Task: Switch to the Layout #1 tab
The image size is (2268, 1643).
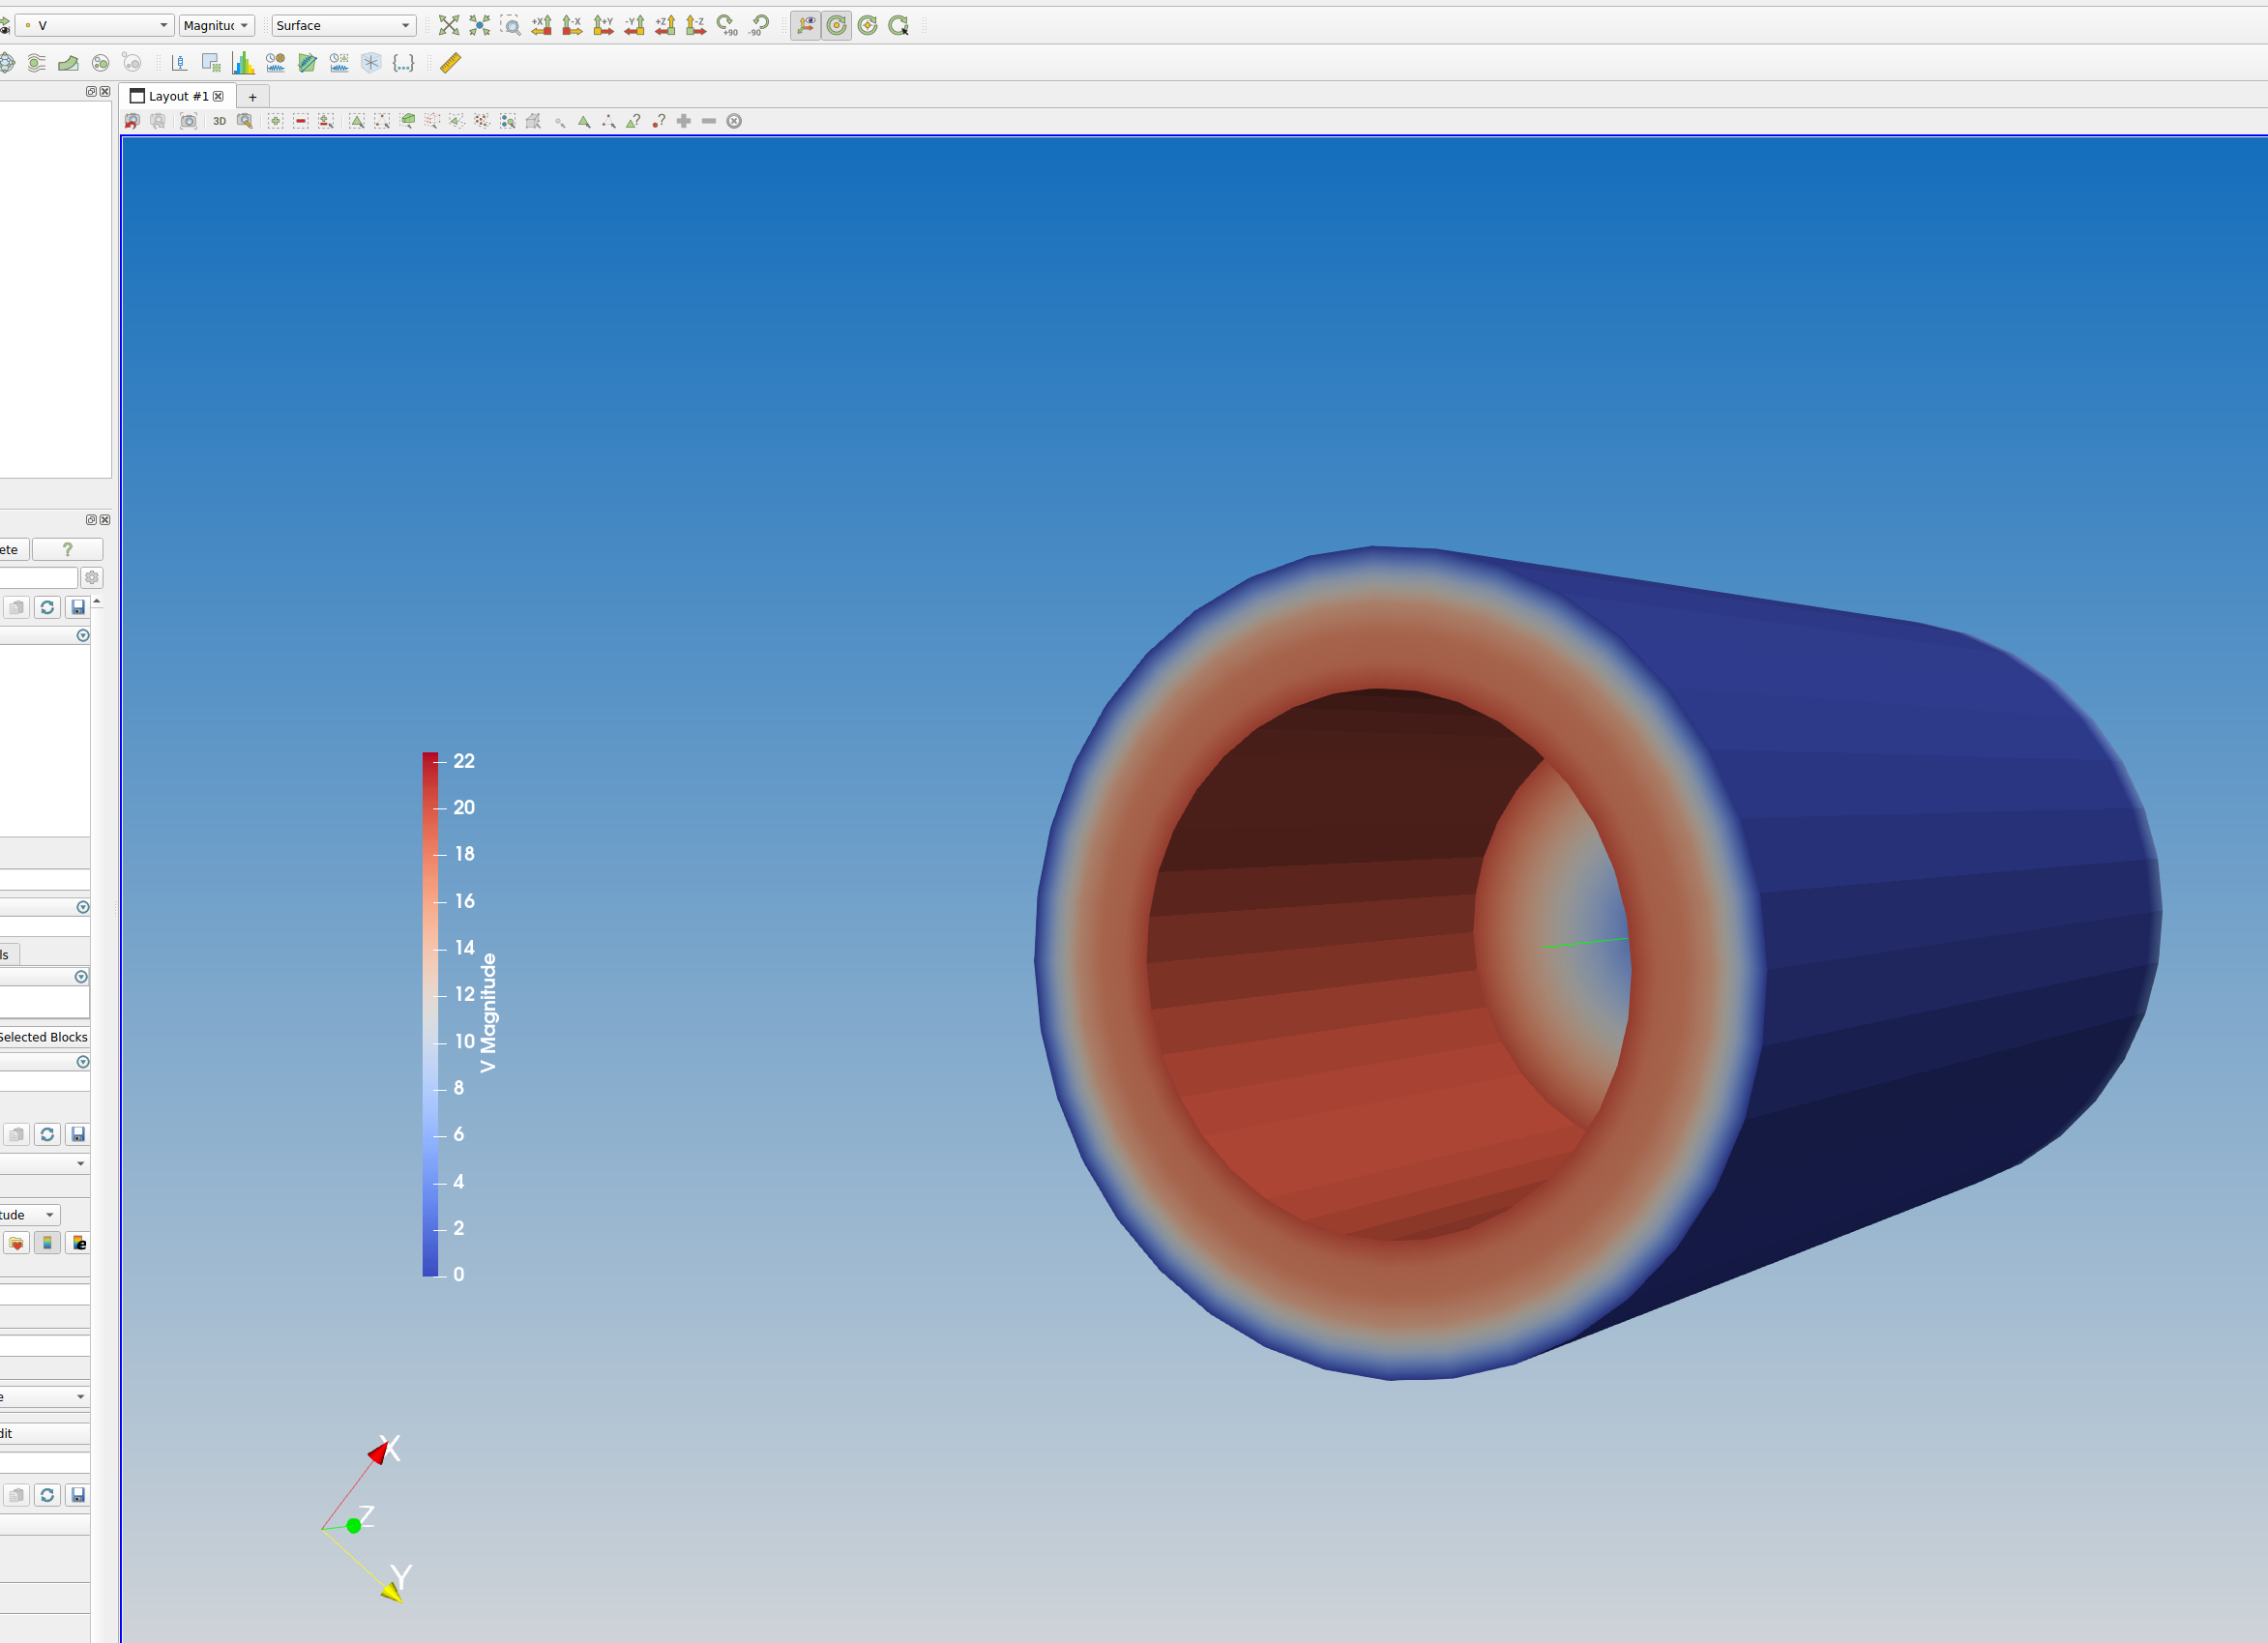Action: tap(180, 96)
